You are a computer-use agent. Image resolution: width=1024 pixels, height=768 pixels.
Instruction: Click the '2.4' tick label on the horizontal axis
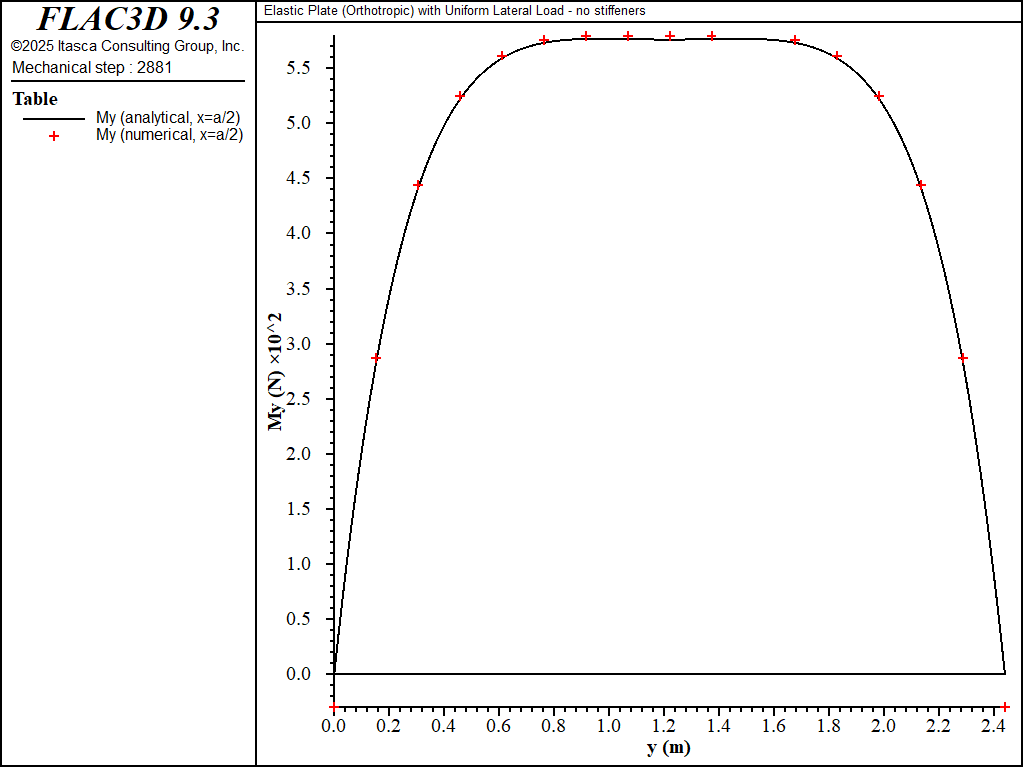coord(991,725)
